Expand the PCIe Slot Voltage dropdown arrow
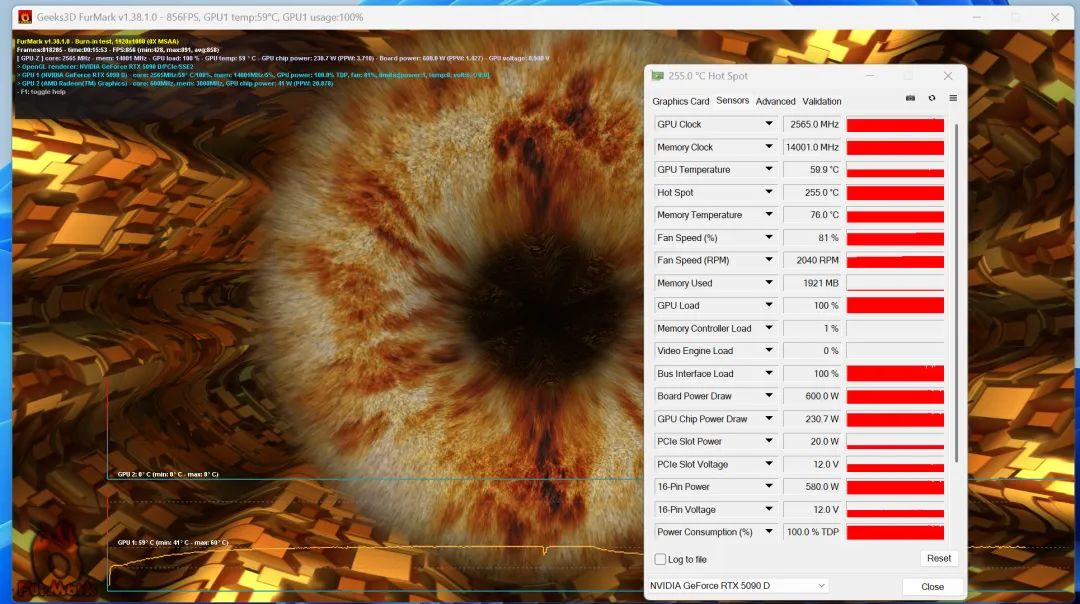Viewport: 1080px width, 604px height. tap(769, 464)
